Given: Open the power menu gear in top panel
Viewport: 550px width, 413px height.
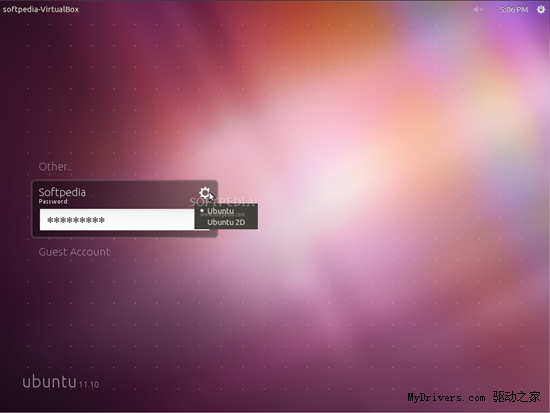Looking at the screenshot, I should pos(541,9).
